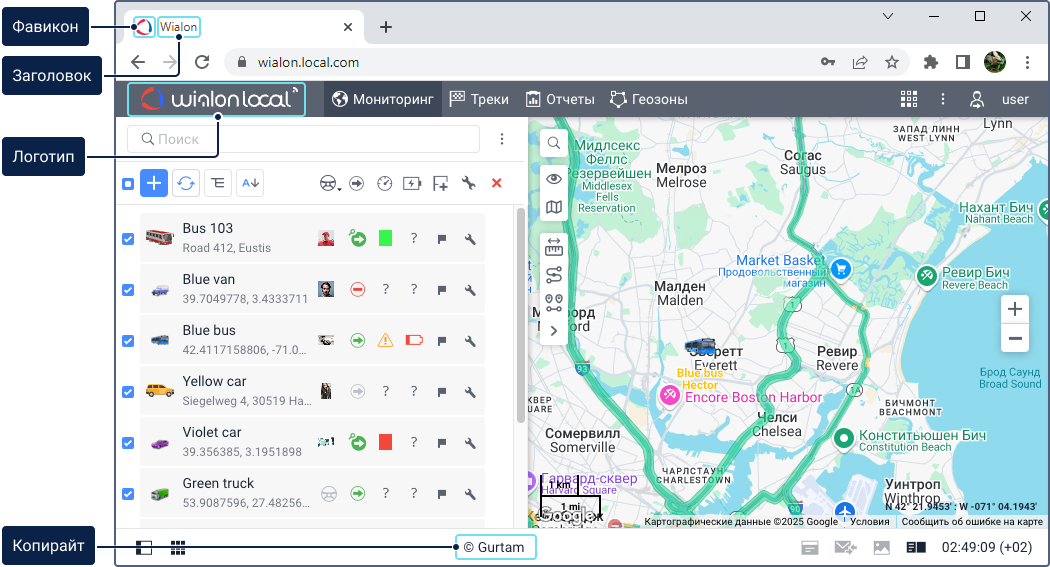This screenshot has height=567, width=1050.
Task: Click the blue plus add-units button
Action: click(154, 183)
